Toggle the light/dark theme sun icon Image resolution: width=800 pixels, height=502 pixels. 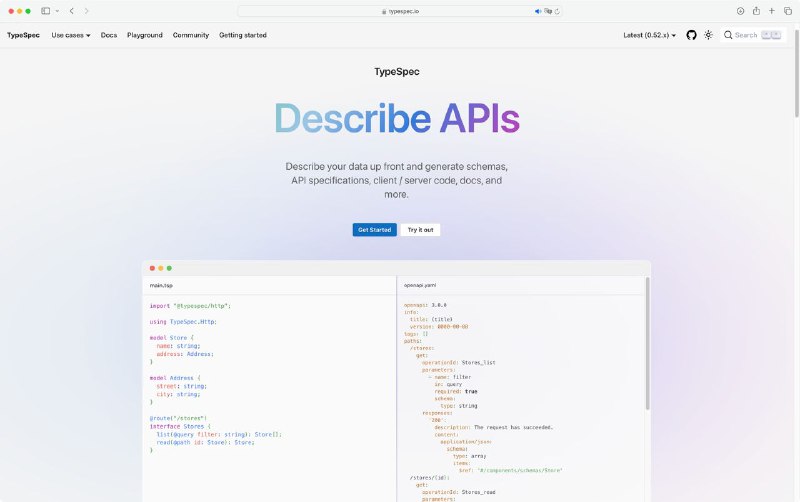click(708, 35)
